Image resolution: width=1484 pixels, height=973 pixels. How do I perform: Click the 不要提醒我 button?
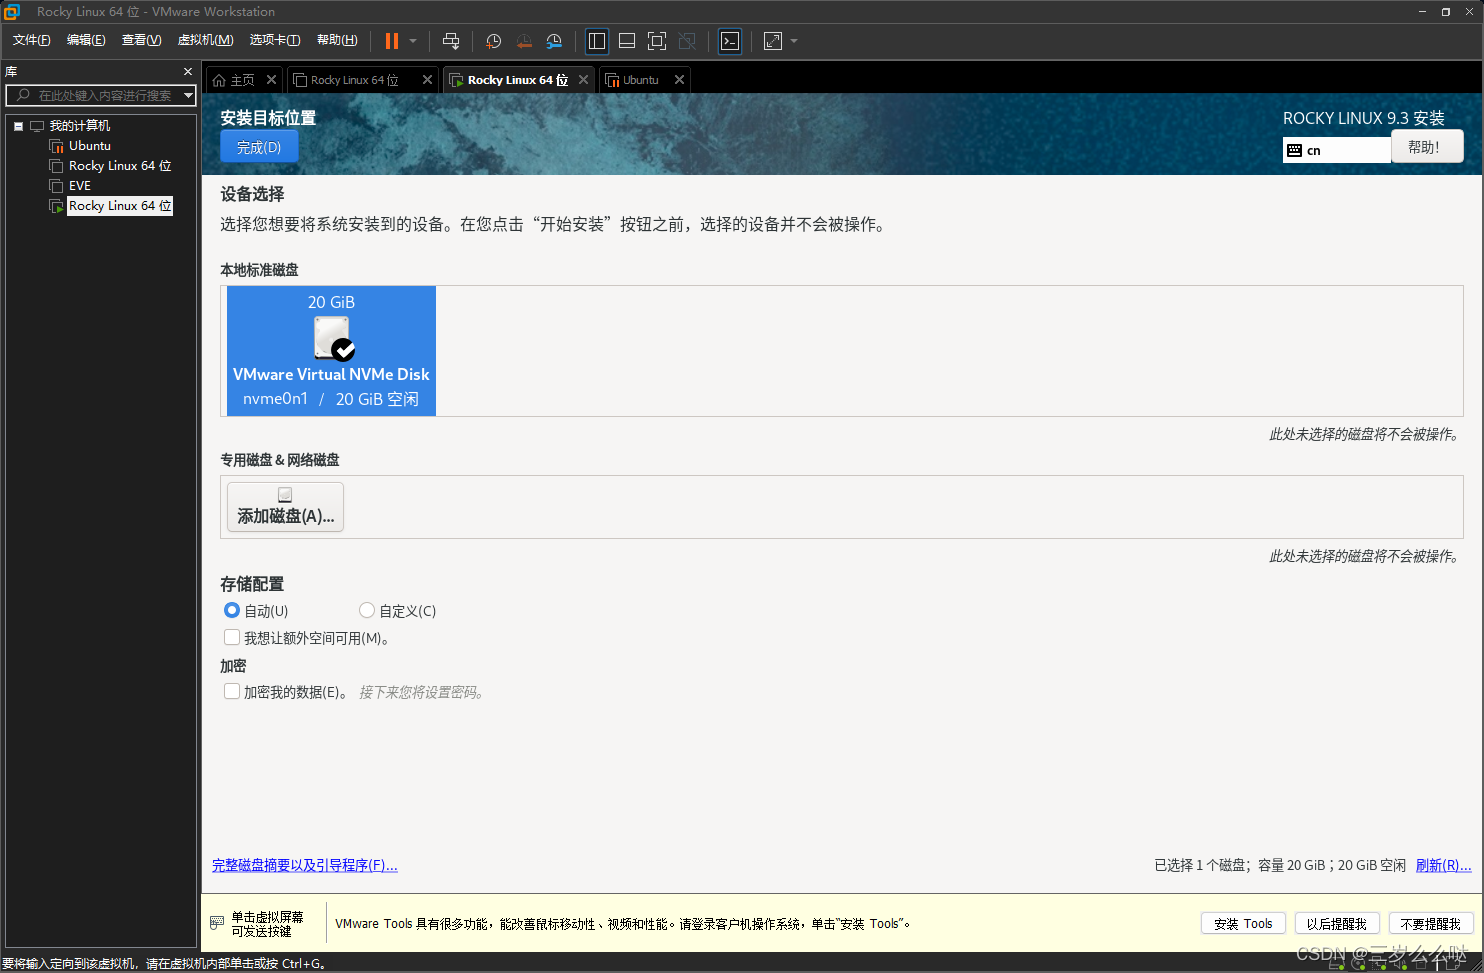(1430, 924)
